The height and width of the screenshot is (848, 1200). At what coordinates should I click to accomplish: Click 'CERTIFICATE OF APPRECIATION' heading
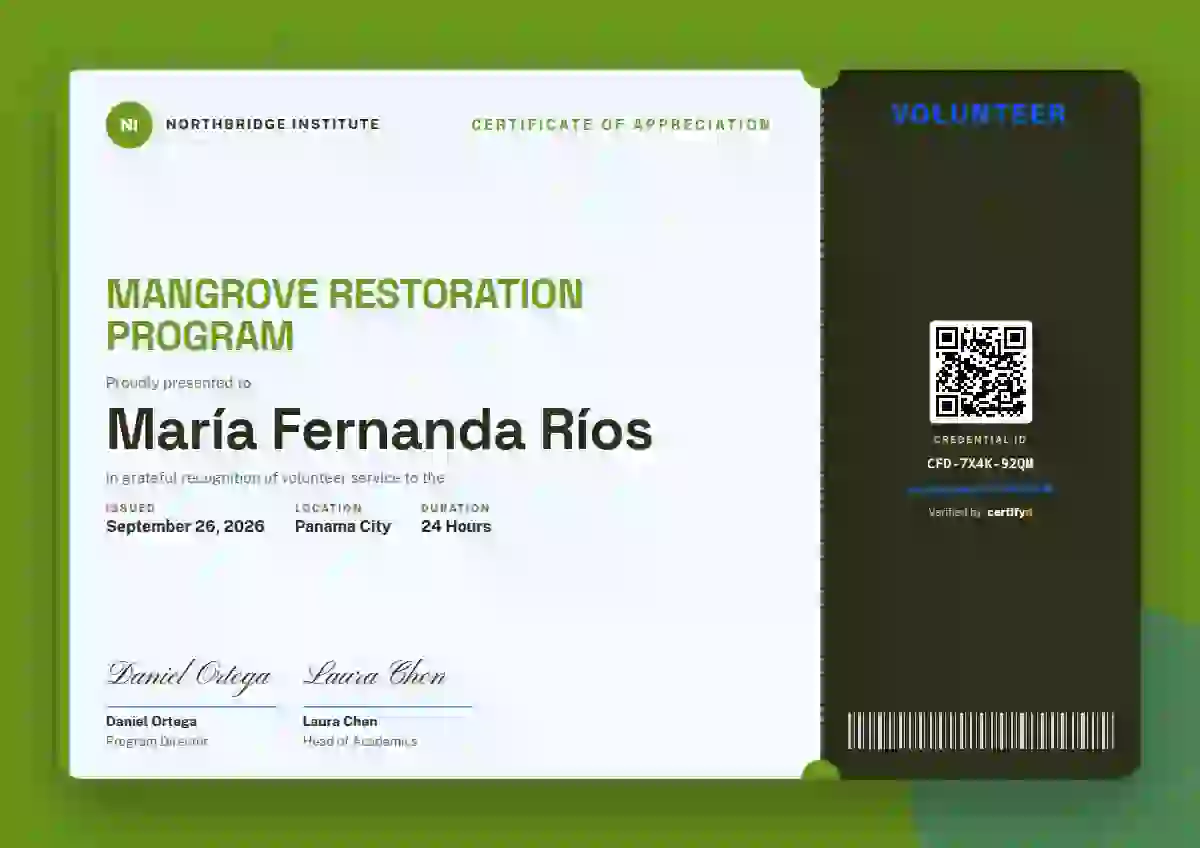pos(621,125)
